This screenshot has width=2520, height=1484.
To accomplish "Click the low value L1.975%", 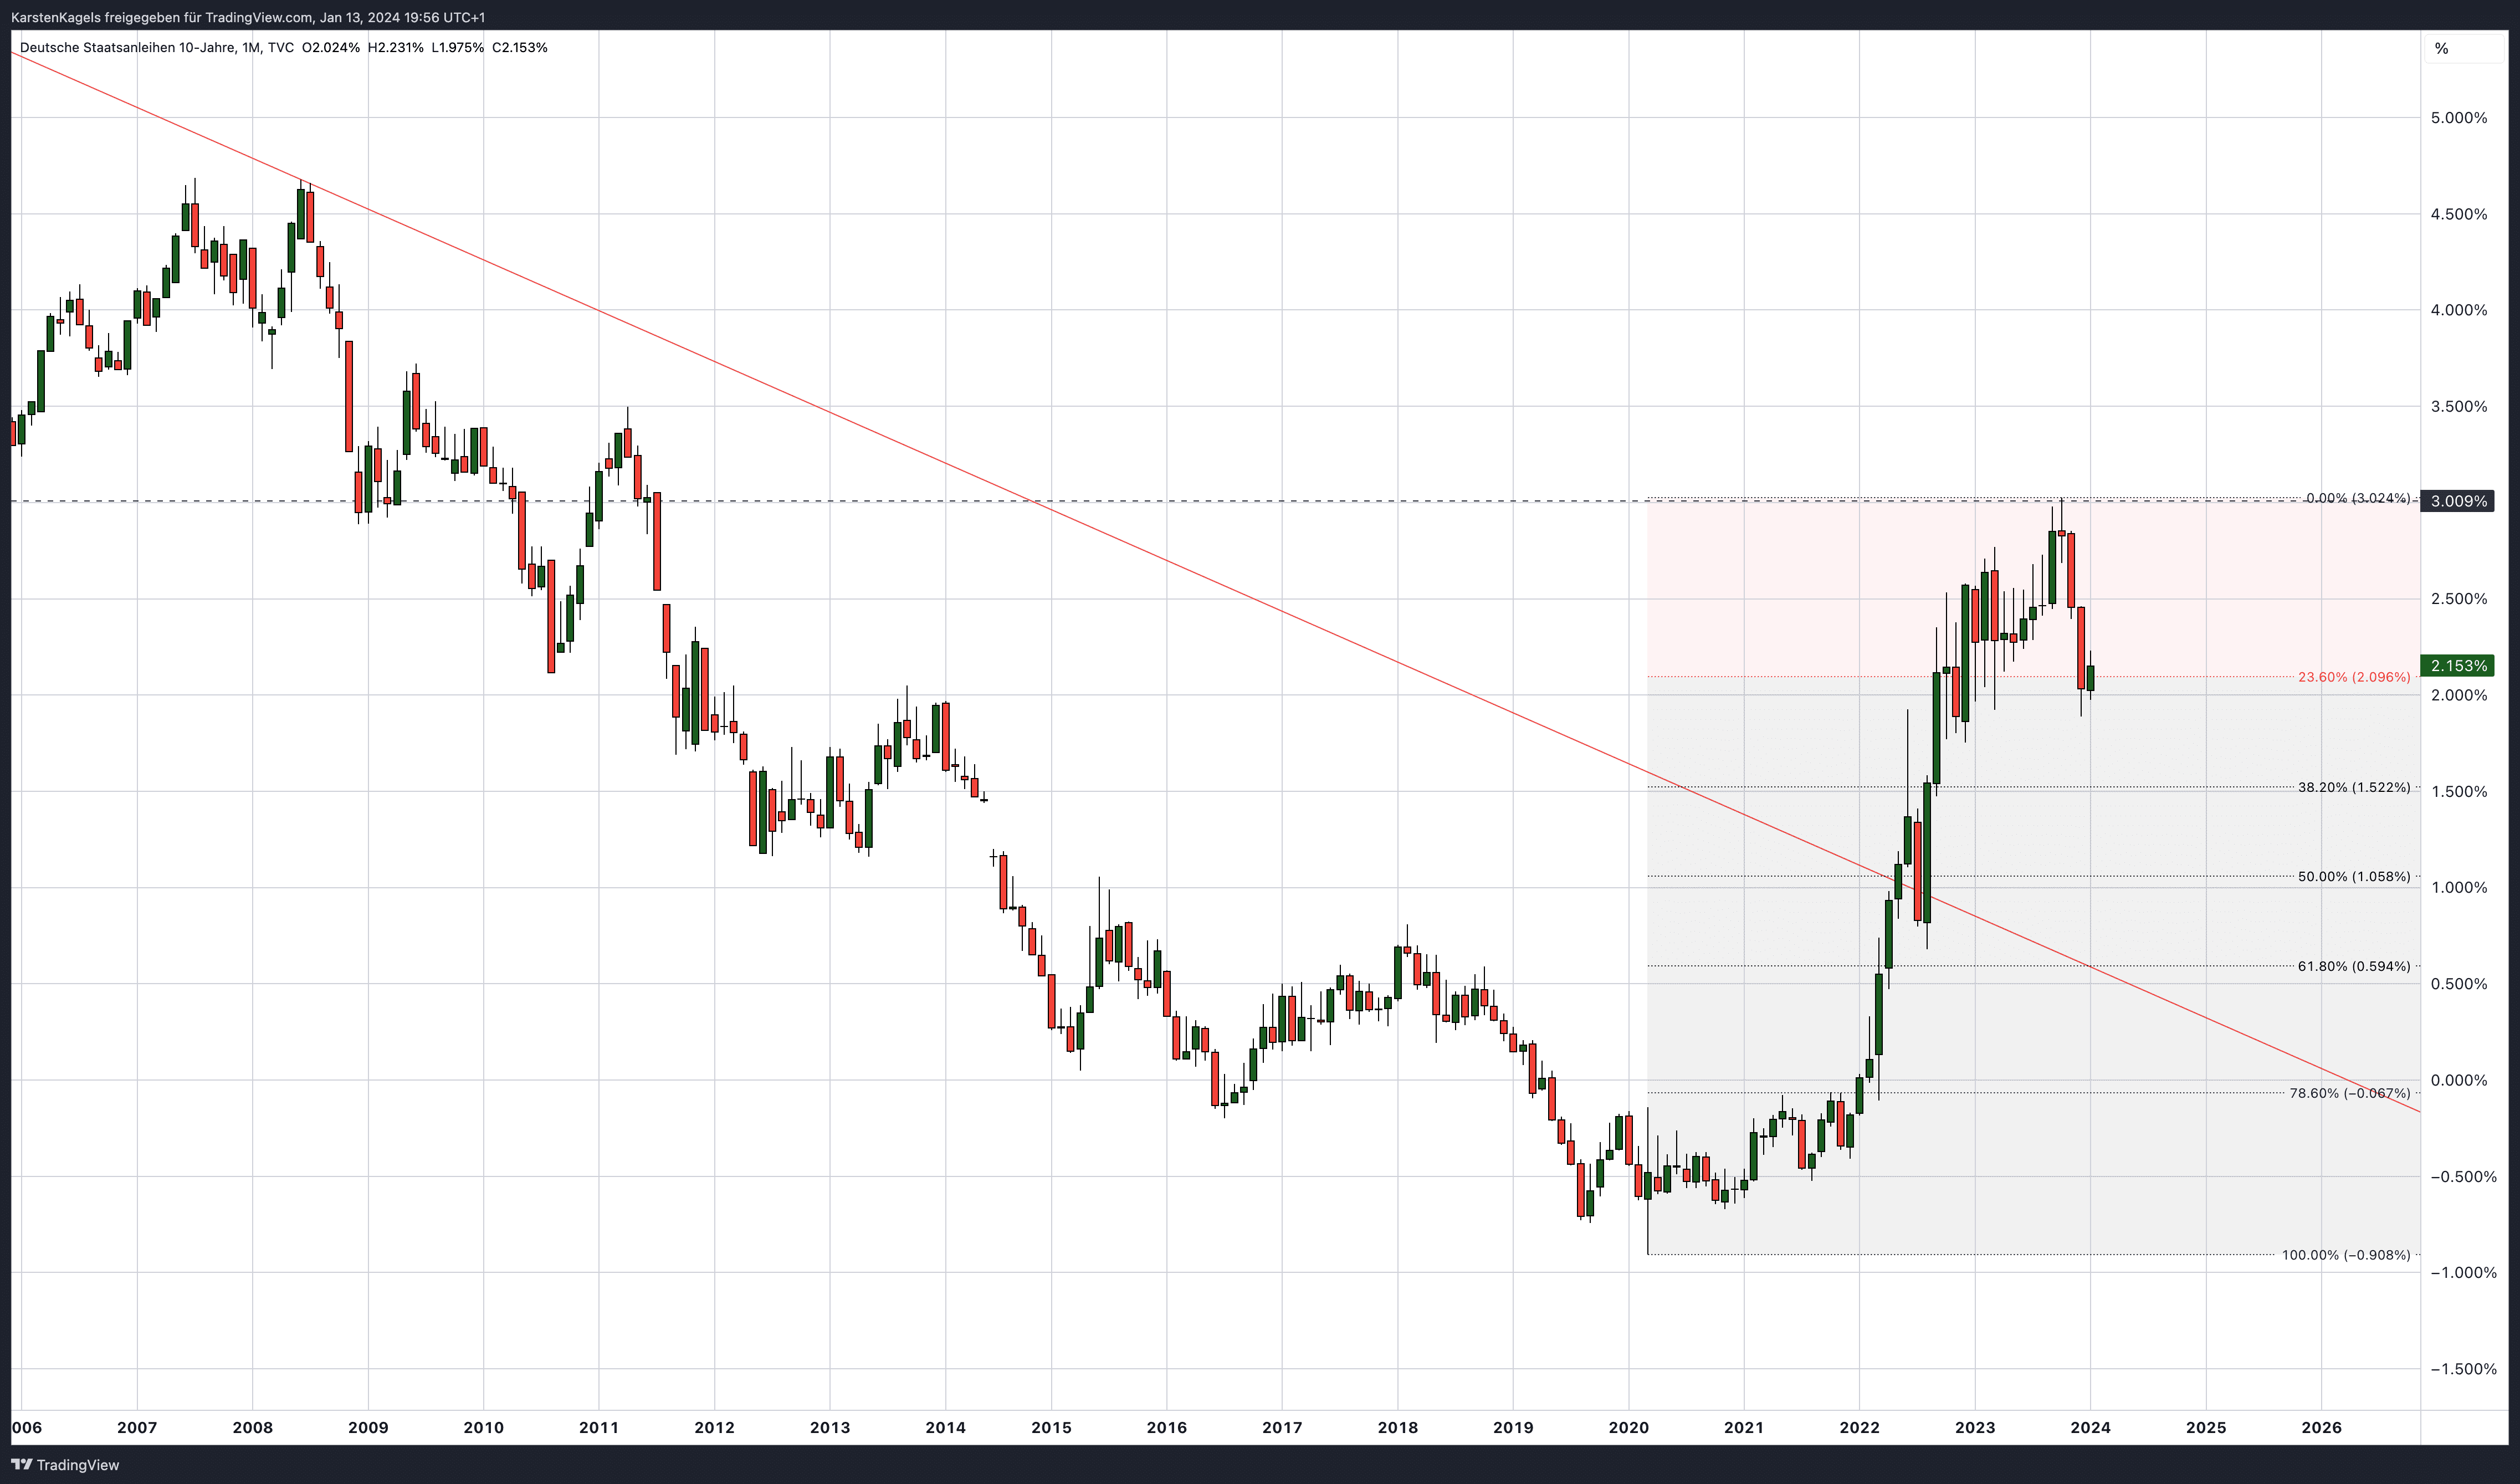I will click(x=457, y=48).
